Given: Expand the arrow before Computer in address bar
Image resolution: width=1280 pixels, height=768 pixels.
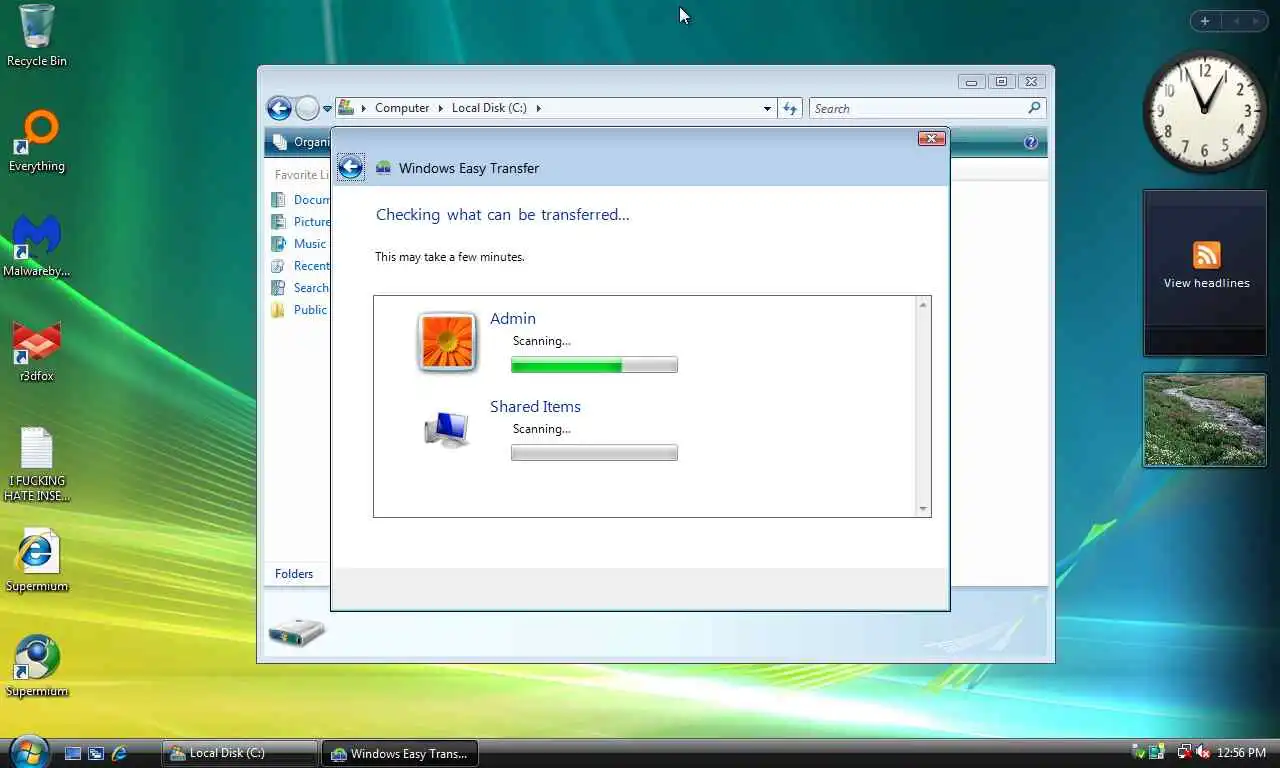Looking at the screenshot, I should tap(363, 108).
